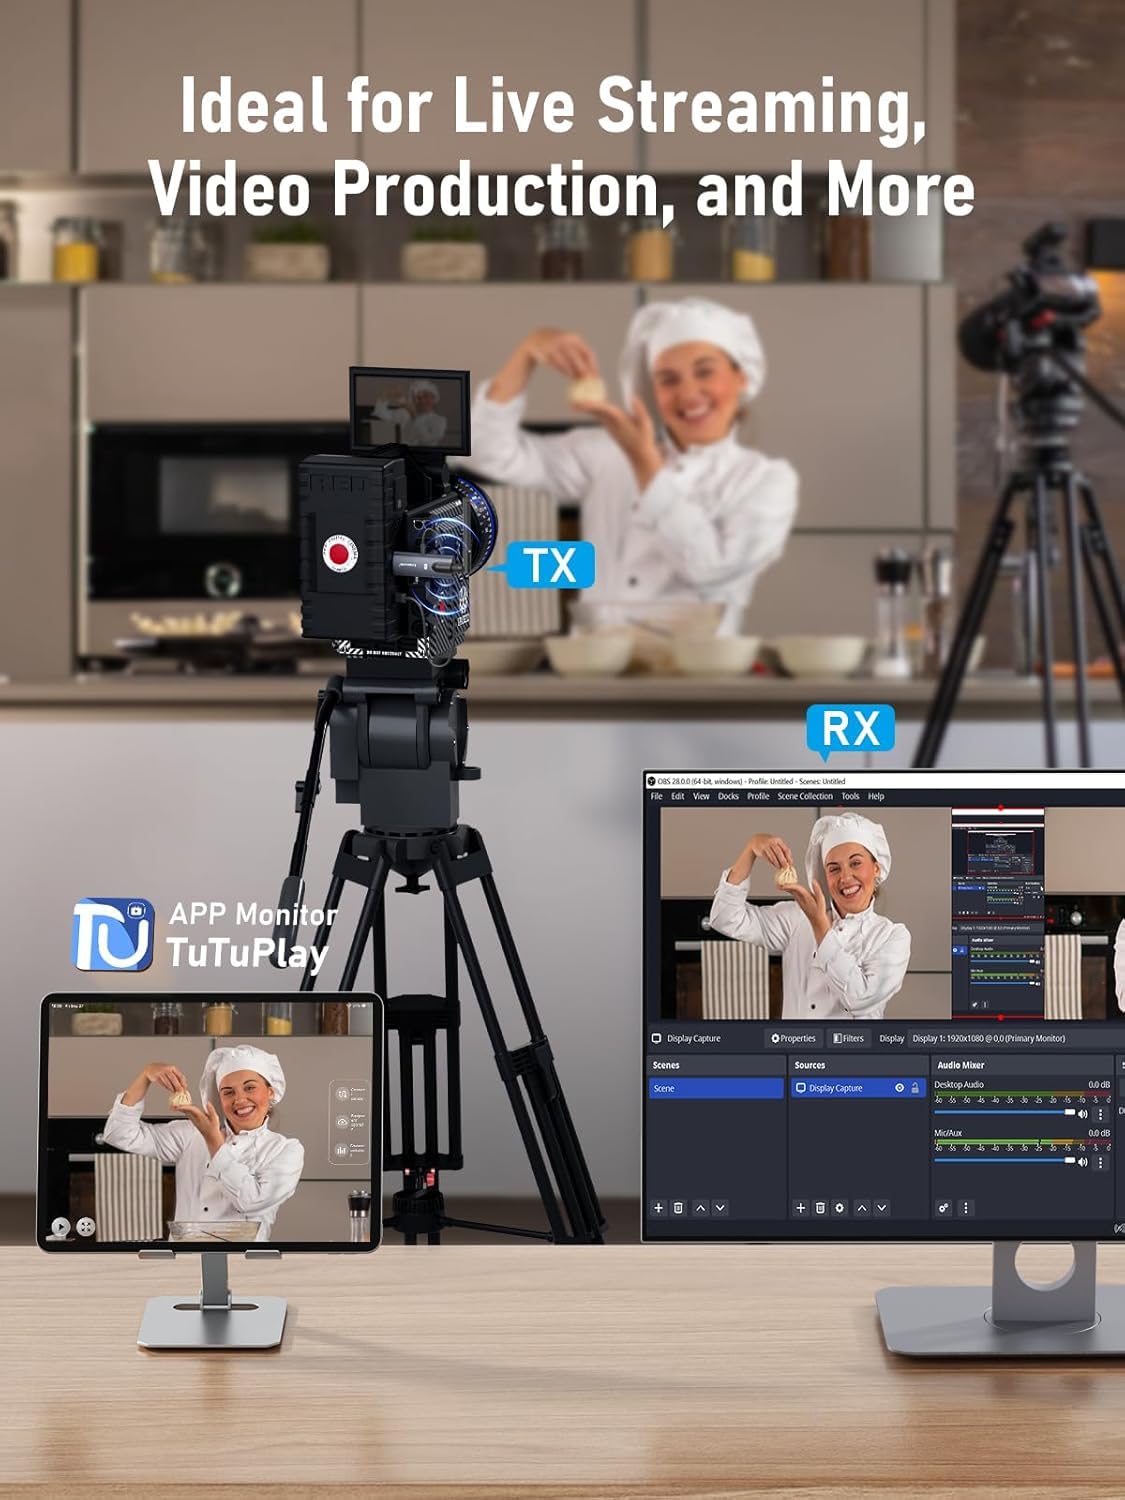Mute Desktop Audio with the speaker icon
Viewport: 1125px width, 1500px height.
1083,1112
